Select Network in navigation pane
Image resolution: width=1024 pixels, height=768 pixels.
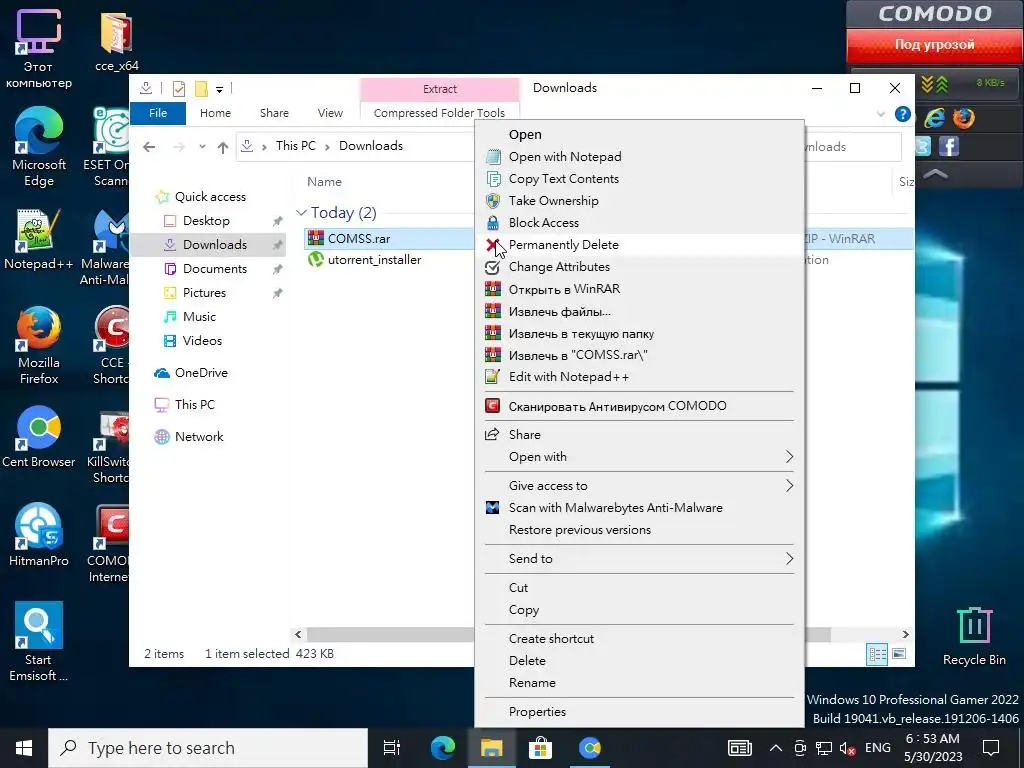click(x=199, y=437)
